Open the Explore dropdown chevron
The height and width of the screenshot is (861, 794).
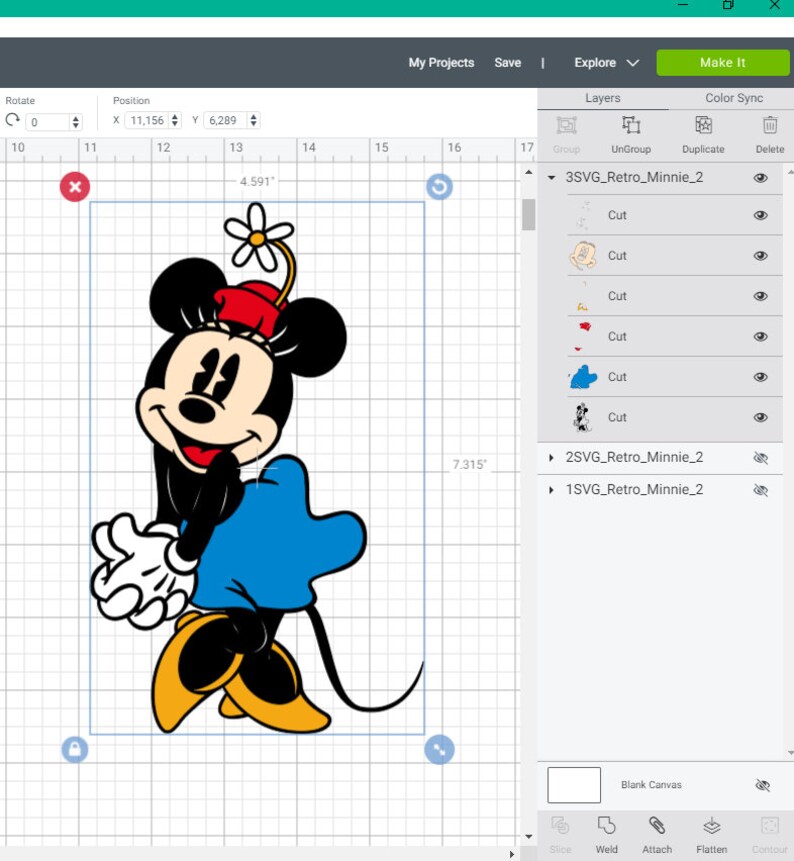pyautogui.click(x=633, y=63)
